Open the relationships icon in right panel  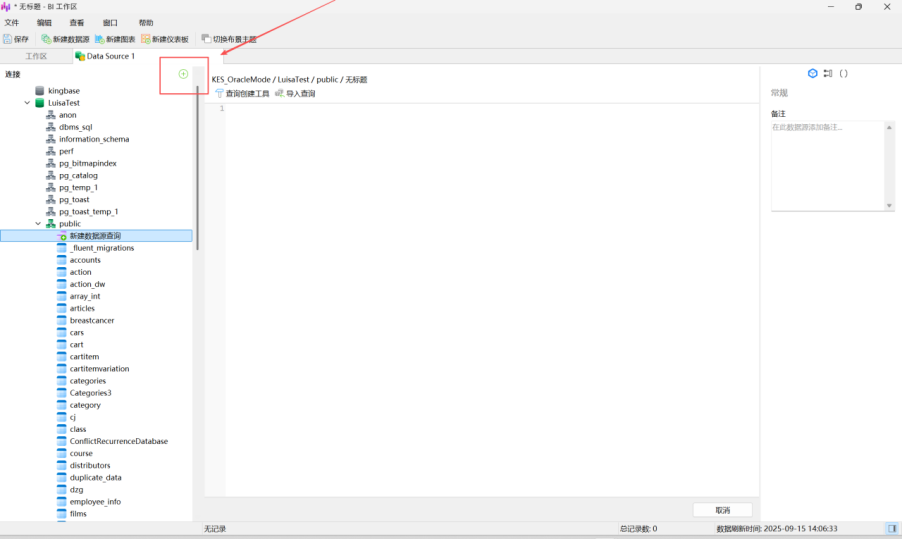828,73
